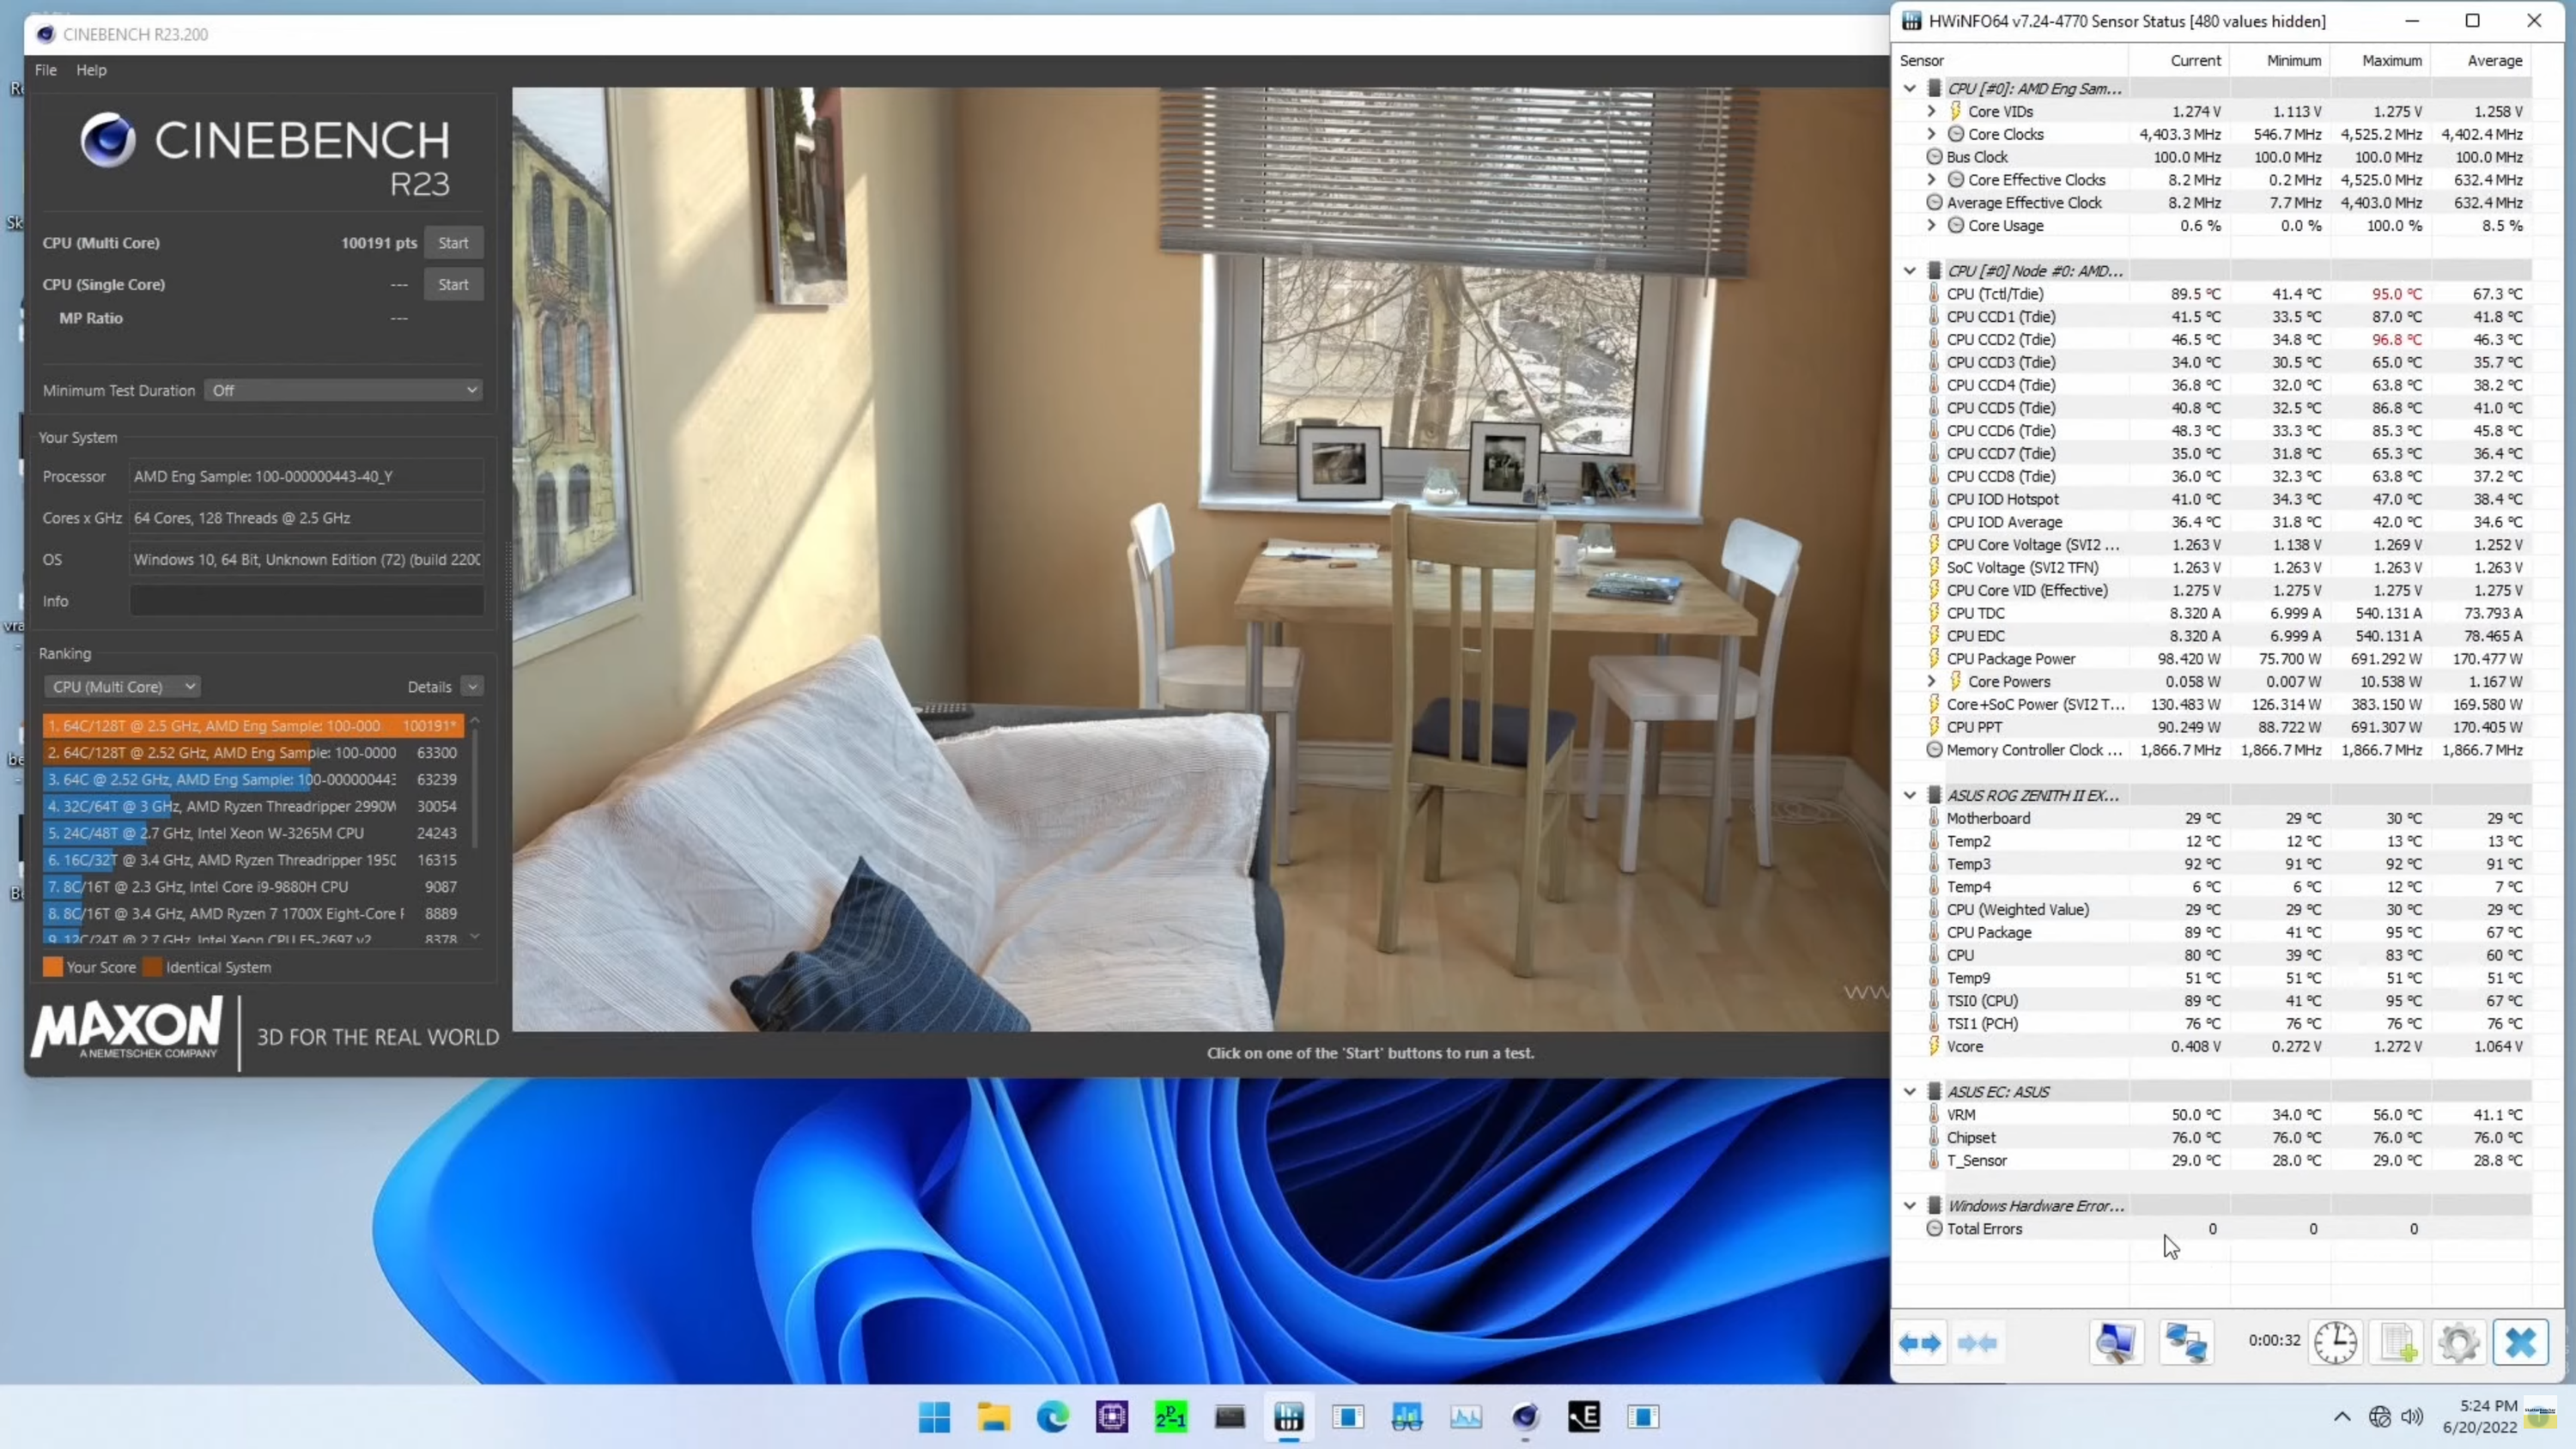Click the HWiNFO expand columns arrows icon
The width and height of the screenshot is (2576, 1449).
tap(1920, 1343)
